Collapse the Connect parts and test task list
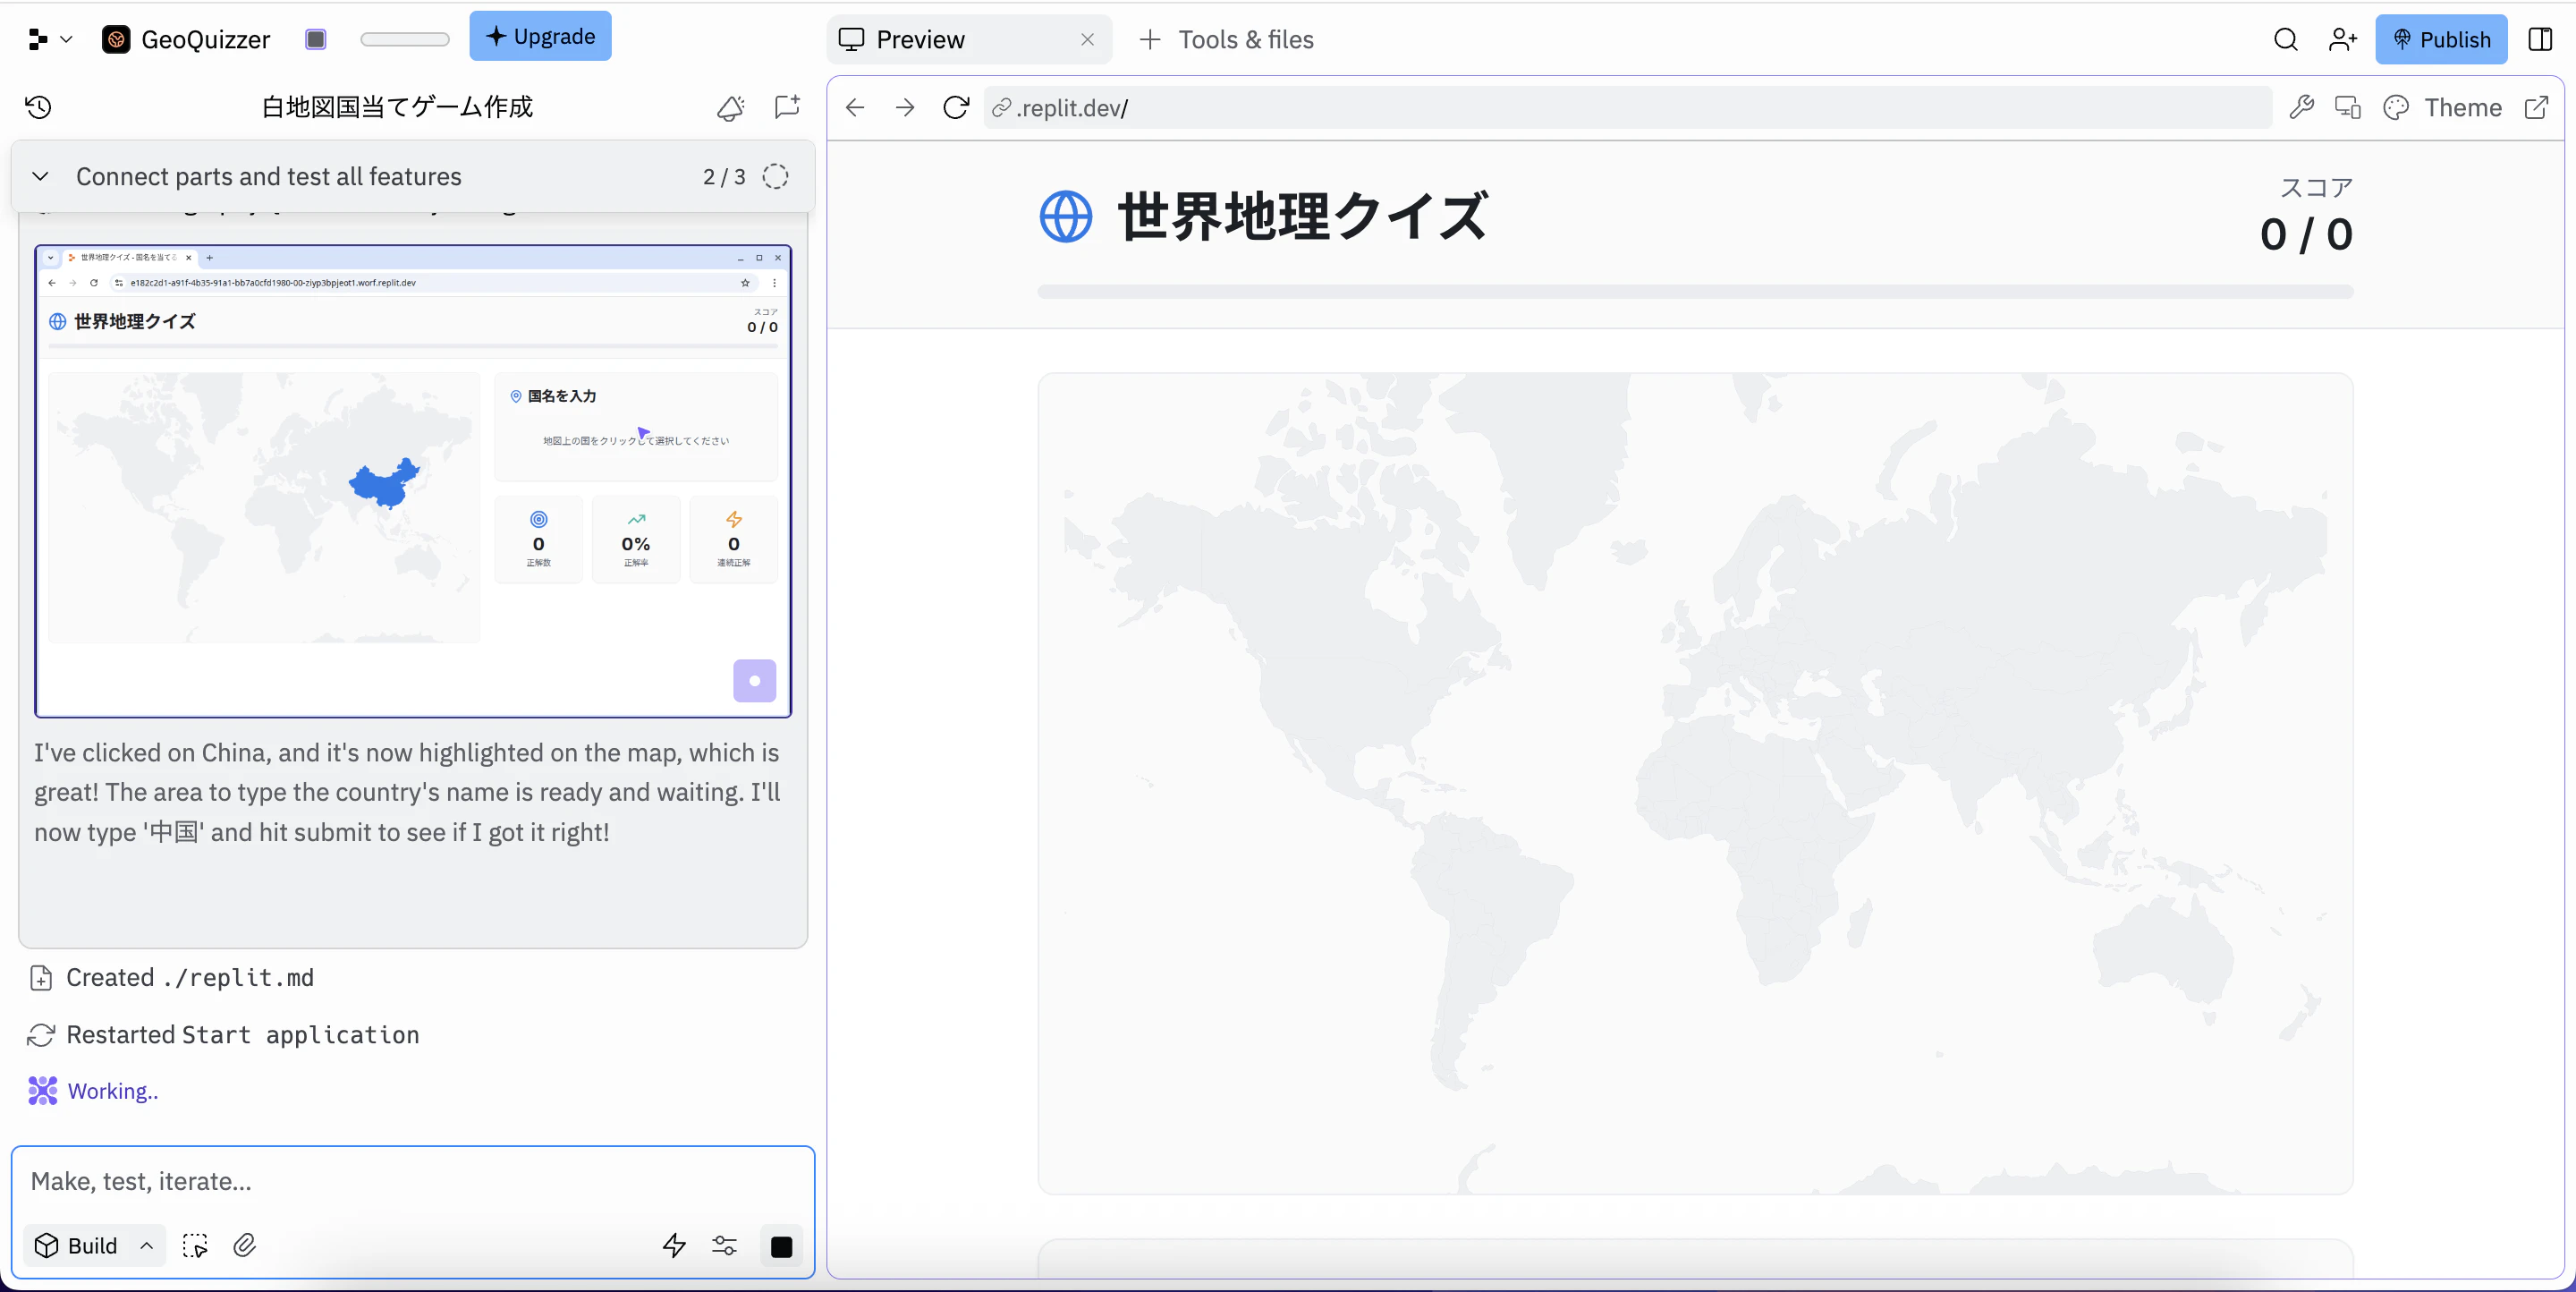Viewport: 2576px width, 1292px height. [40, 176]
